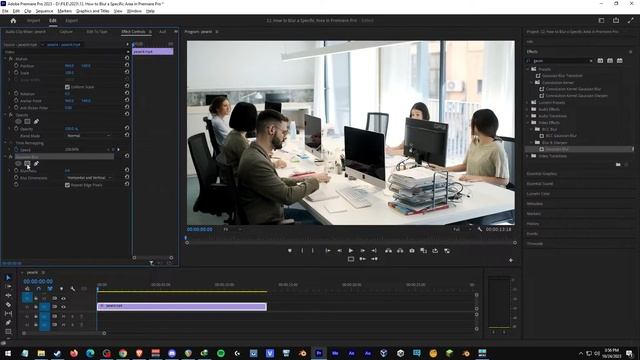The height and width of the screenshot is (360, 640).
Task: Toggle Scale stopwatch animation
Action: pyautogui.click(x=16, y=72)
